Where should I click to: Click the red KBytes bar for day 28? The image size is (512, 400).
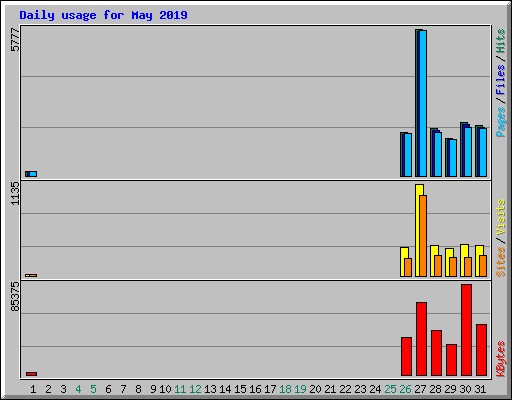[x=436, y=353]
